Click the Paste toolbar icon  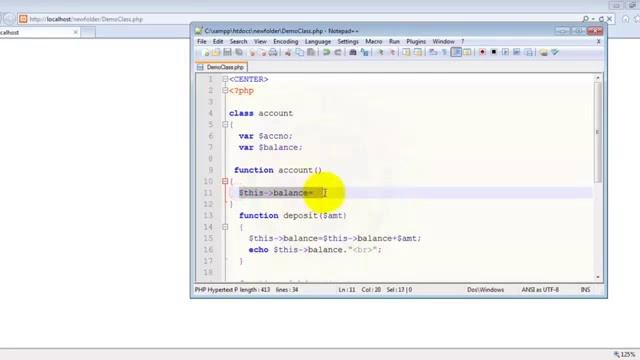(311, 52)
